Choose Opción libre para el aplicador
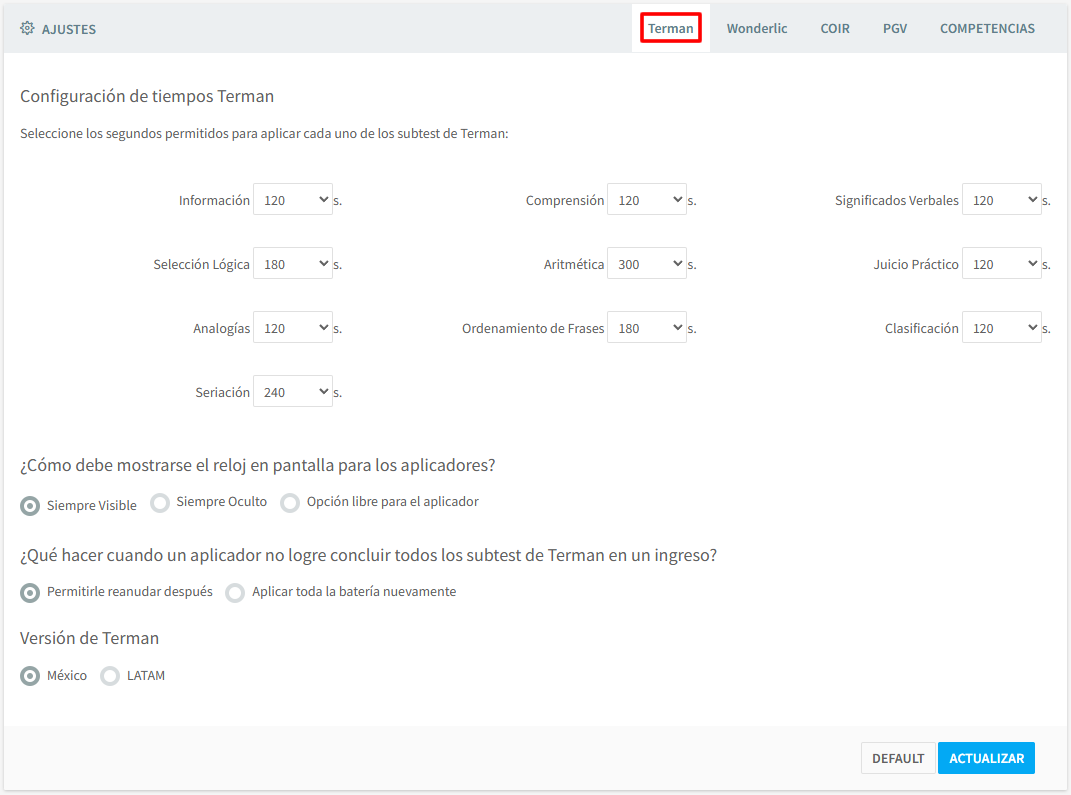 (290, 503)
